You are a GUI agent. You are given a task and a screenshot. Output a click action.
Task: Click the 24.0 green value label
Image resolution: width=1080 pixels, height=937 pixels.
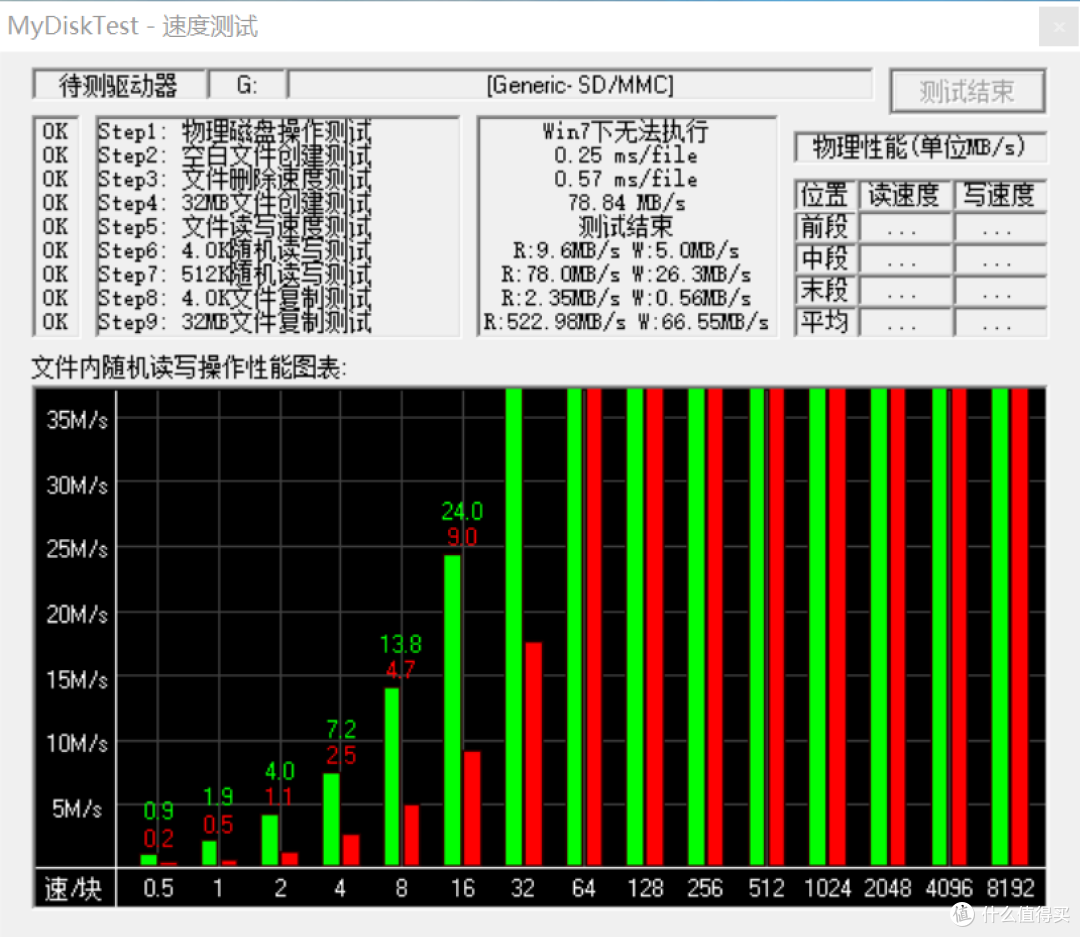coord(462,511)
